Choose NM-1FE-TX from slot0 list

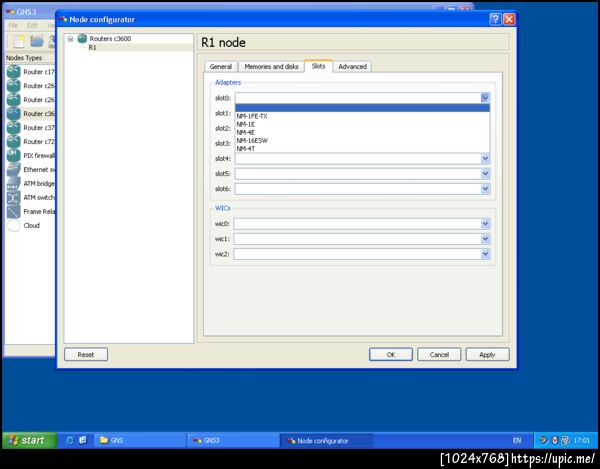(x=362, y=116)
